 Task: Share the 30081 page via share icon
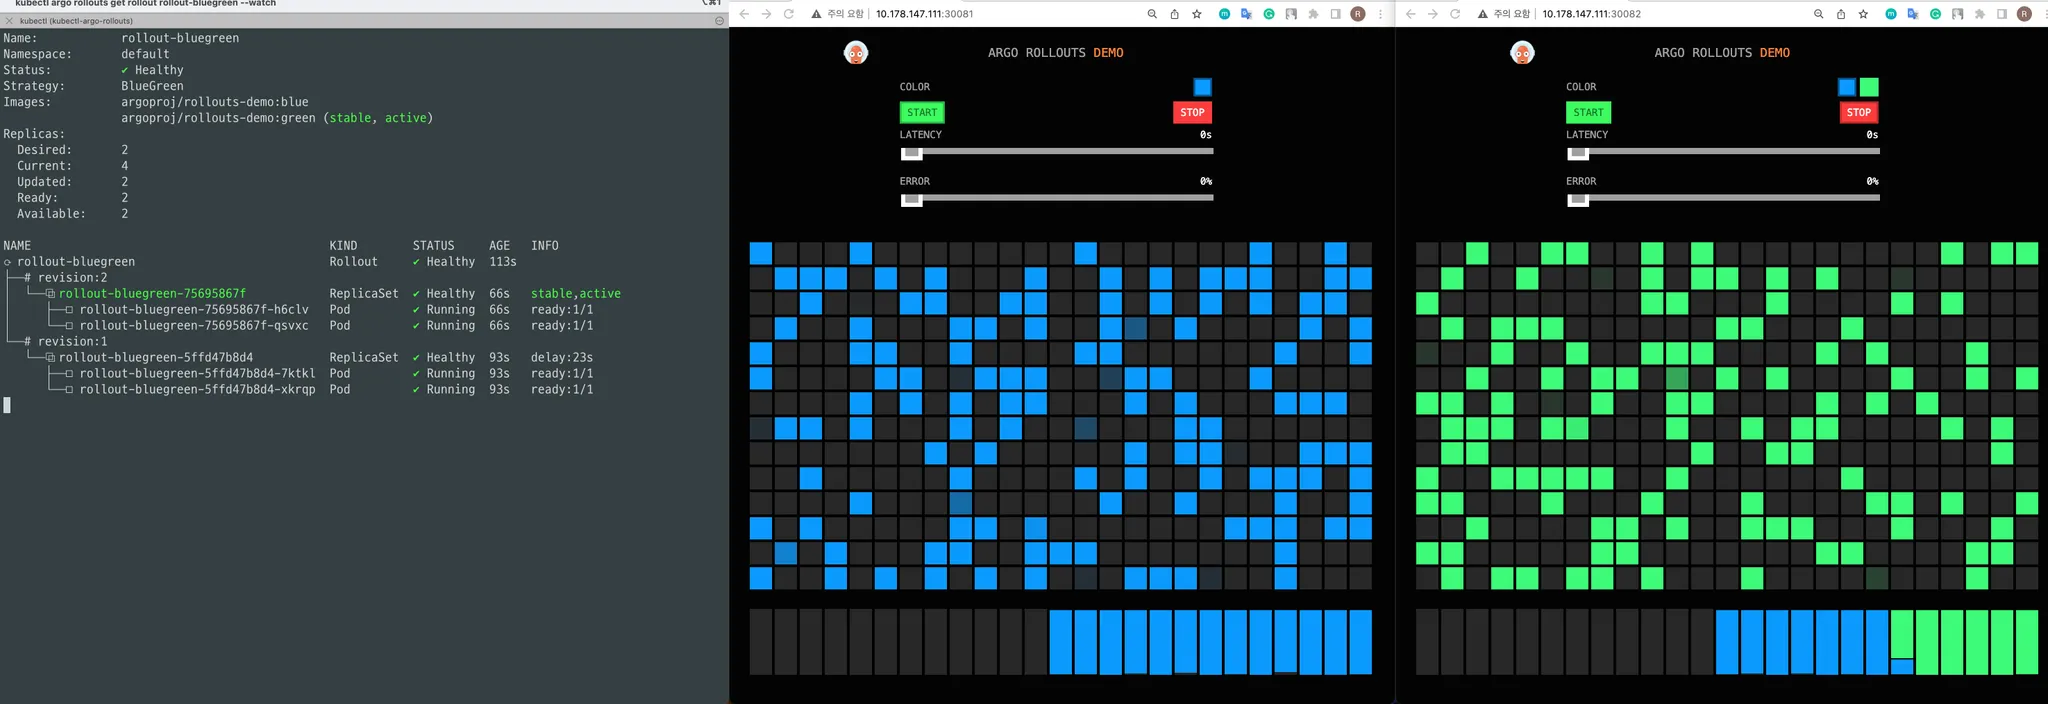pyautogui.click(x=1174, y=14)
